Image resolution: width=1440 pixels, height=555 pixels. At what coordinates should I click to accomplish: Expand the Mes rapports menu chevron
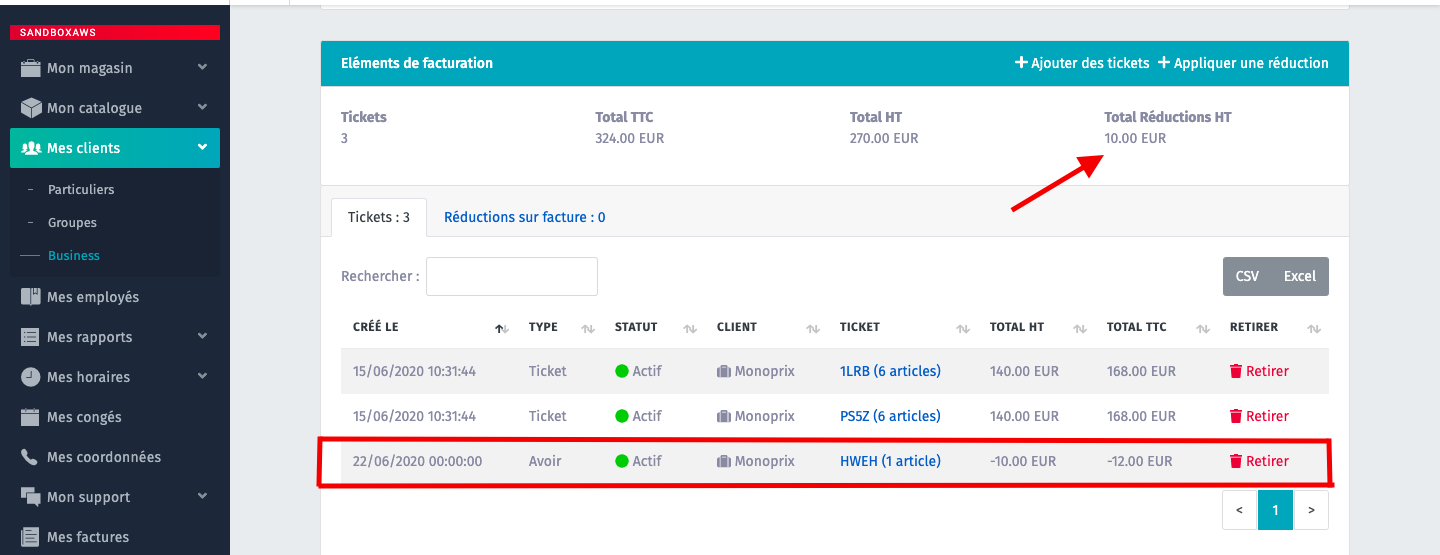click(x=202, y=337)
